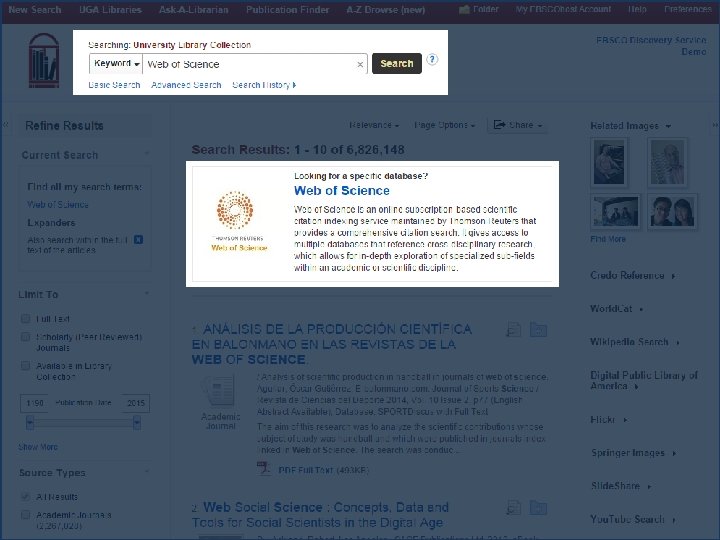This screenshot has height=540, width=720.
Task: Click the Thomson Reuters Web of Science logo
Action: 238,221
